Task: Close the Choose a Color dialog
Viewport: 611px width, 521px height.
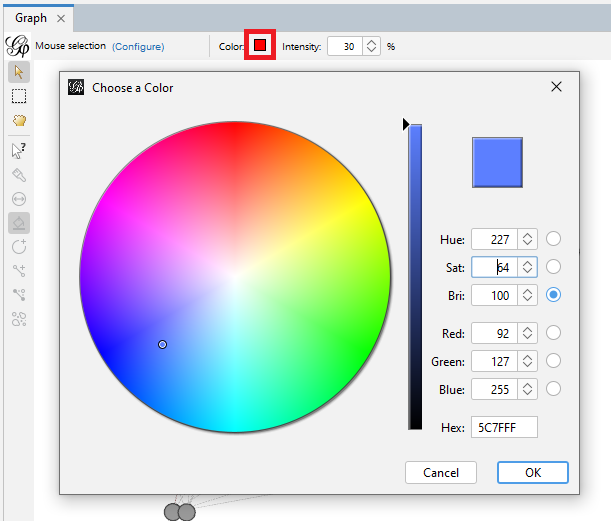Action: click(556, 87)
